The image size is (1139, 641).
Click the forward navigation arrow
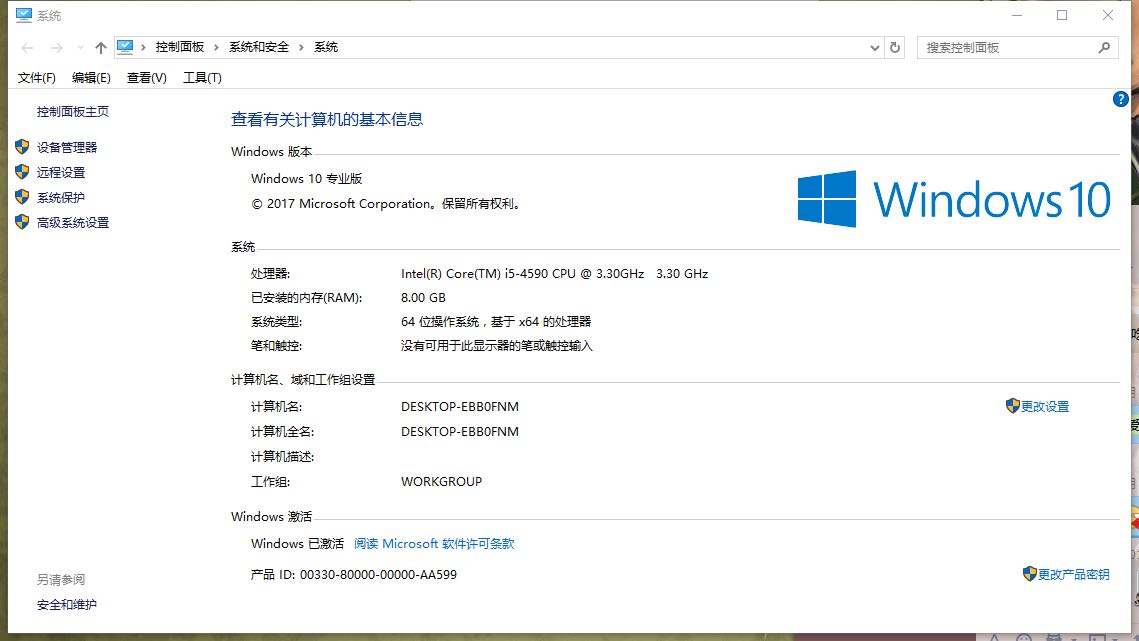tap(57, 48)
